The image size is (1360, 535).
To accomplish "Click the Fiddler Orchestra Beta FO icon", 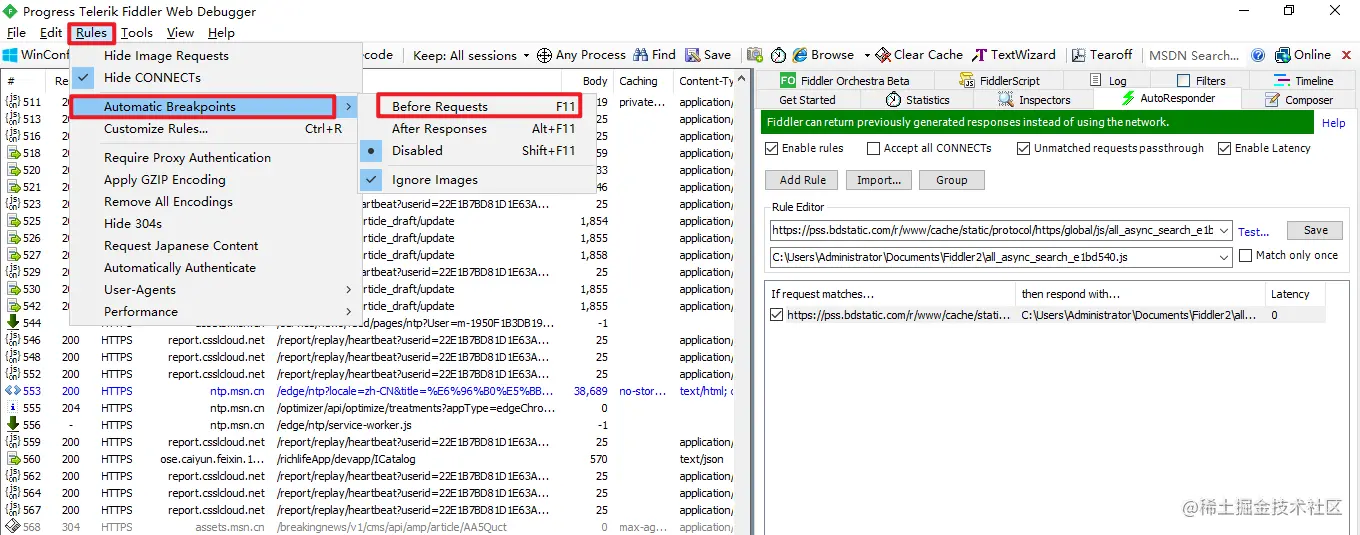I will coord(788,80).
